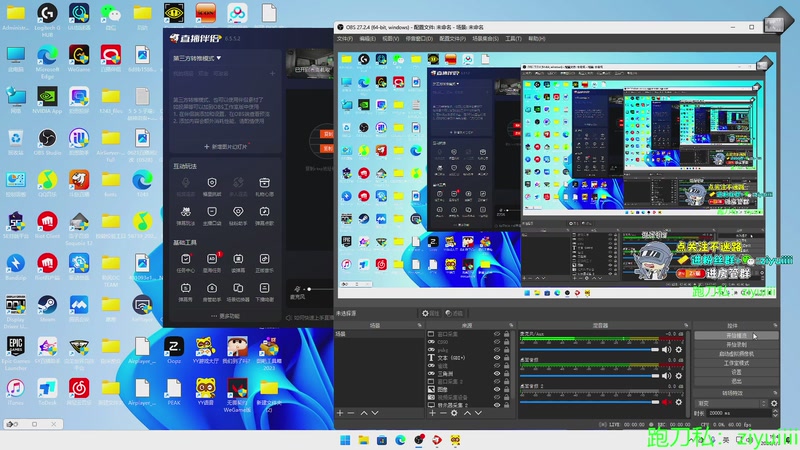
Task: Open OBS 编辑(E) menu
Action: [x=367, y=39]
